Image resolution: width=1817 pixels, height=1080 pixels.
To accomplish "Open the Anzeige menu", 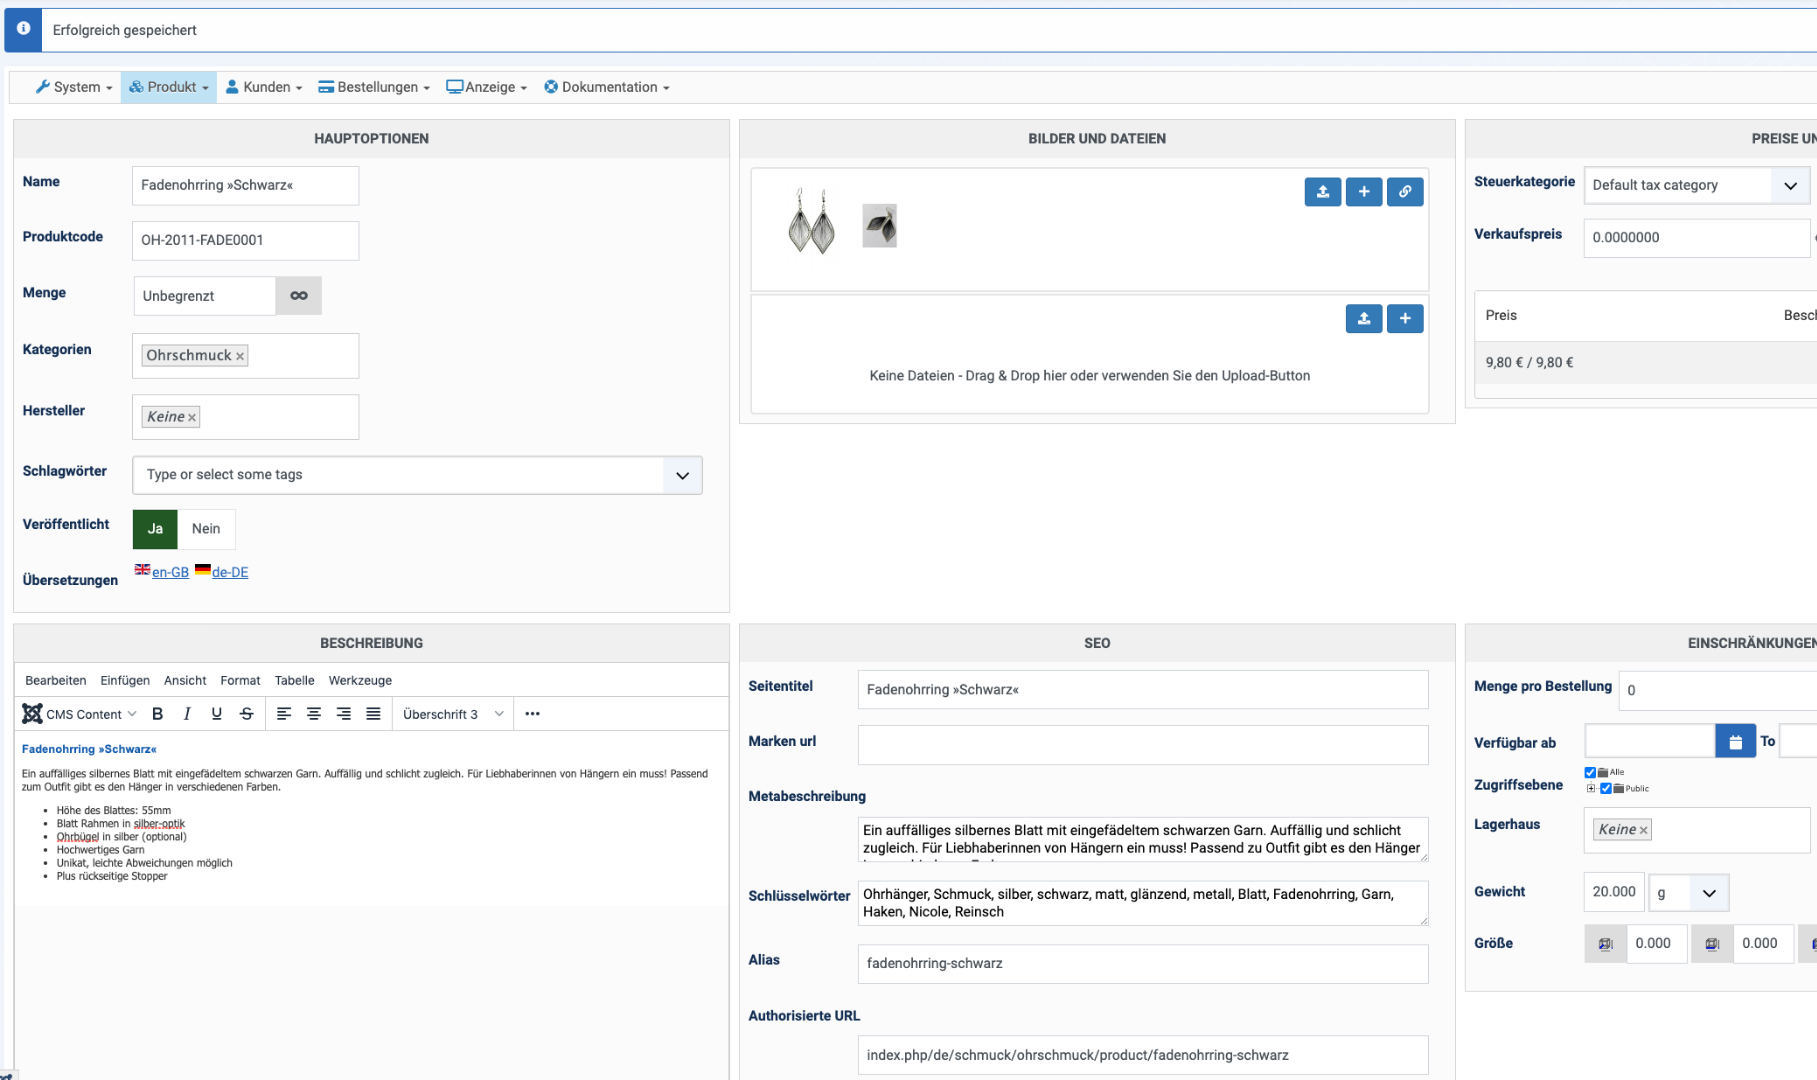I will [486, 87].
